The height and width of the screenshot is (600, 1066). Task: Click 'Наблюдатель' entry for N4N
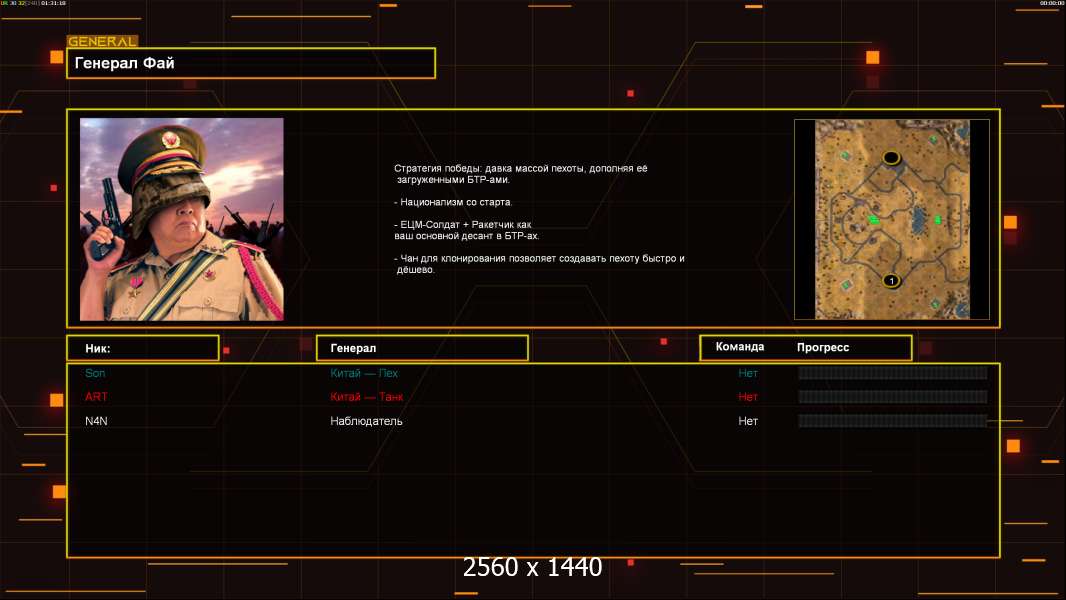pyautogui.click(x=366, y=421)
